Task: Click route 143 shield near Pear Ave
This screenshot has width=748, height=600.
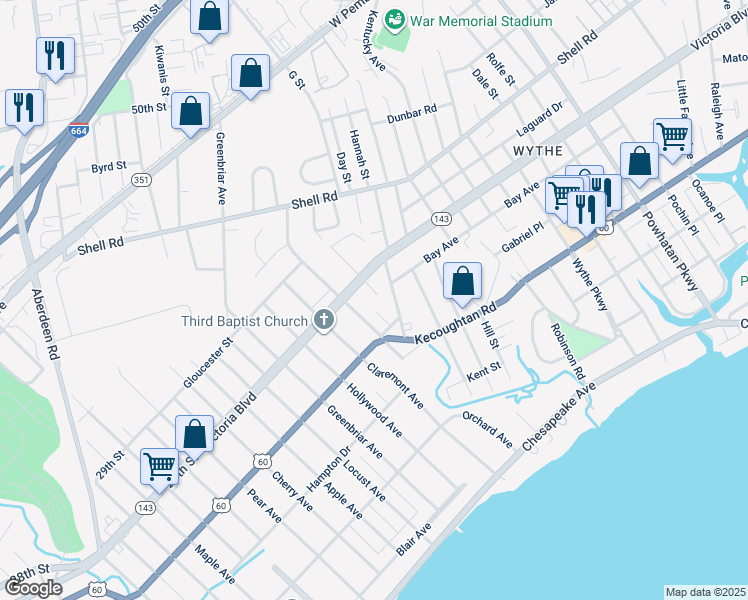Action: pos(145,508)
